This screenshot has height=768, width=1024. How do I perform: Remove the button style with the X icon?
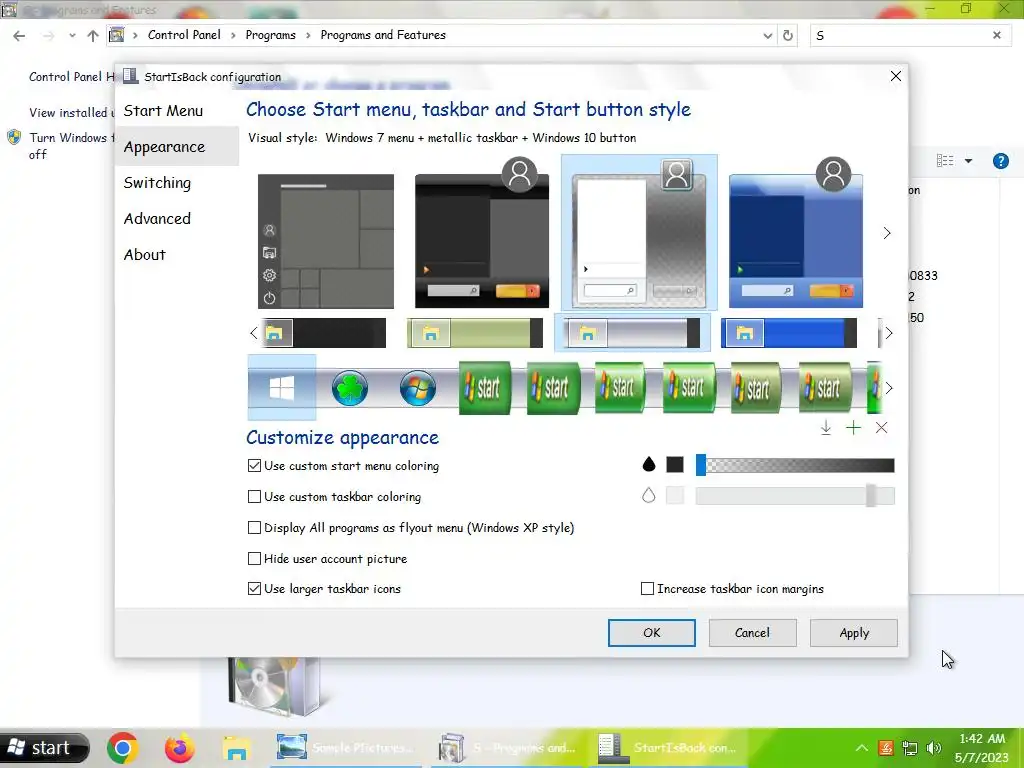click(x=882, y=428)
